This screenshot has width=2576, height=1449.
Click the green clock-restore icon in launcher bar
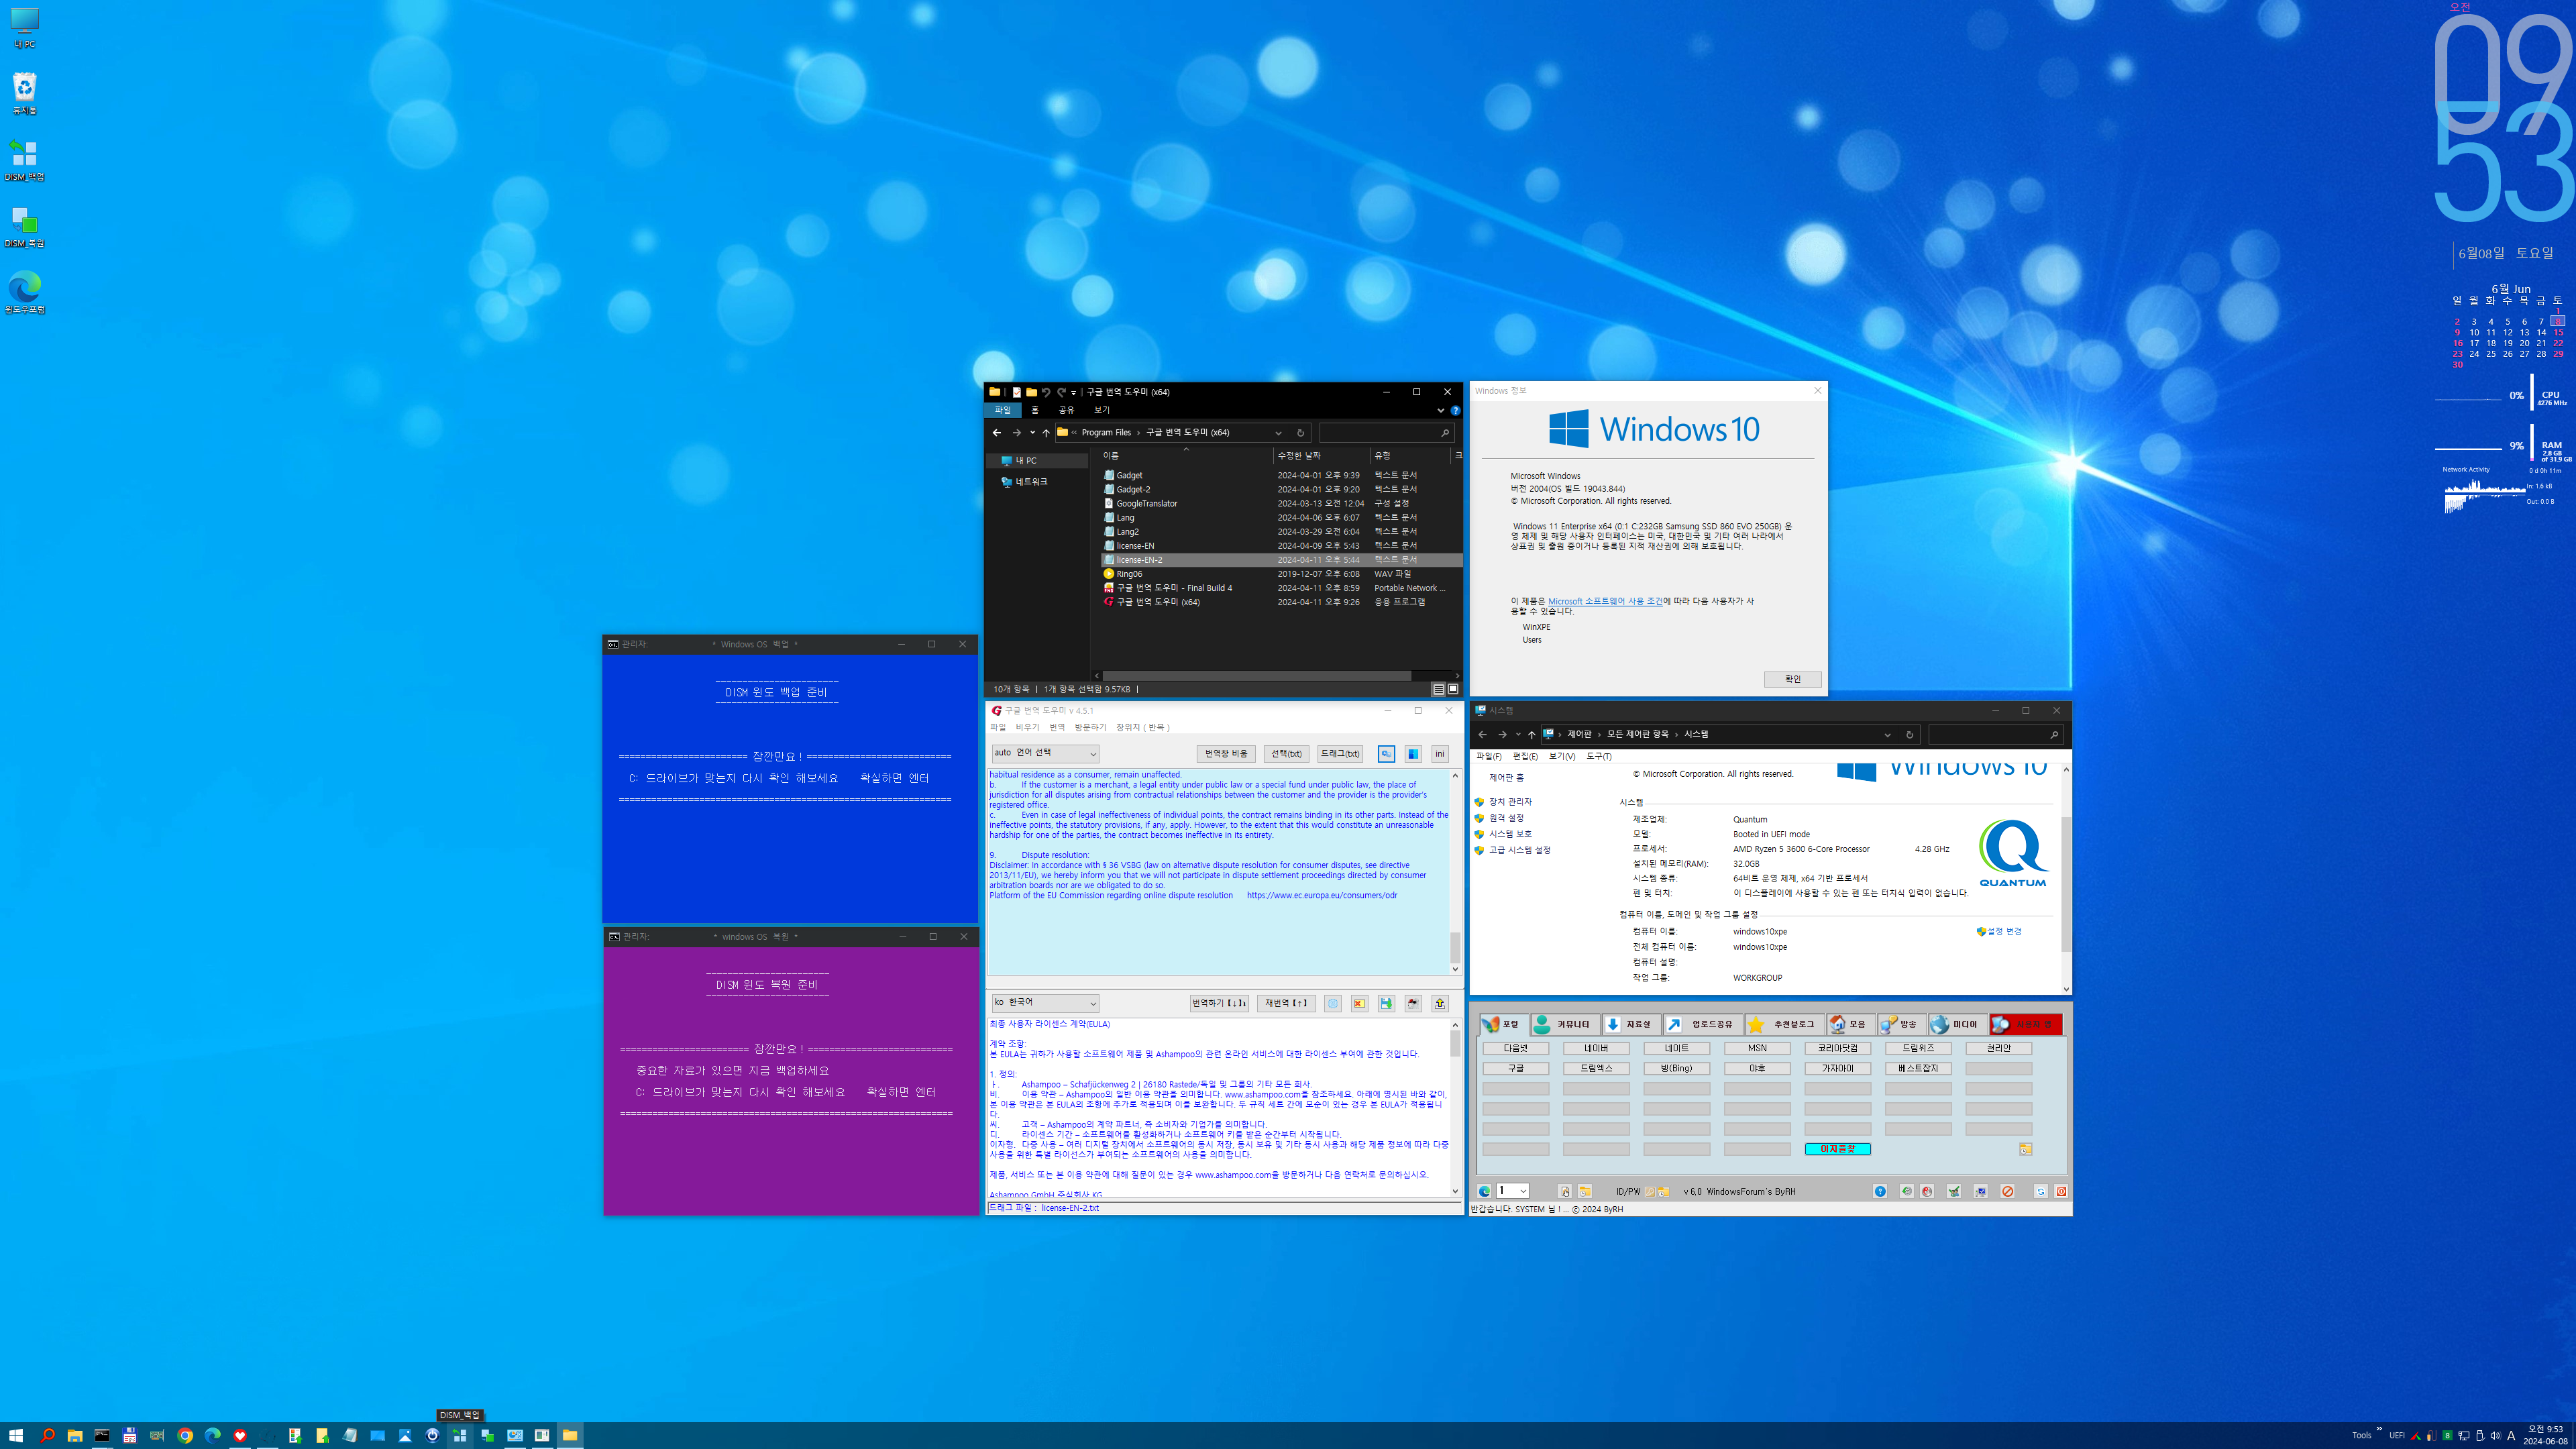tap(1906, 1191)
